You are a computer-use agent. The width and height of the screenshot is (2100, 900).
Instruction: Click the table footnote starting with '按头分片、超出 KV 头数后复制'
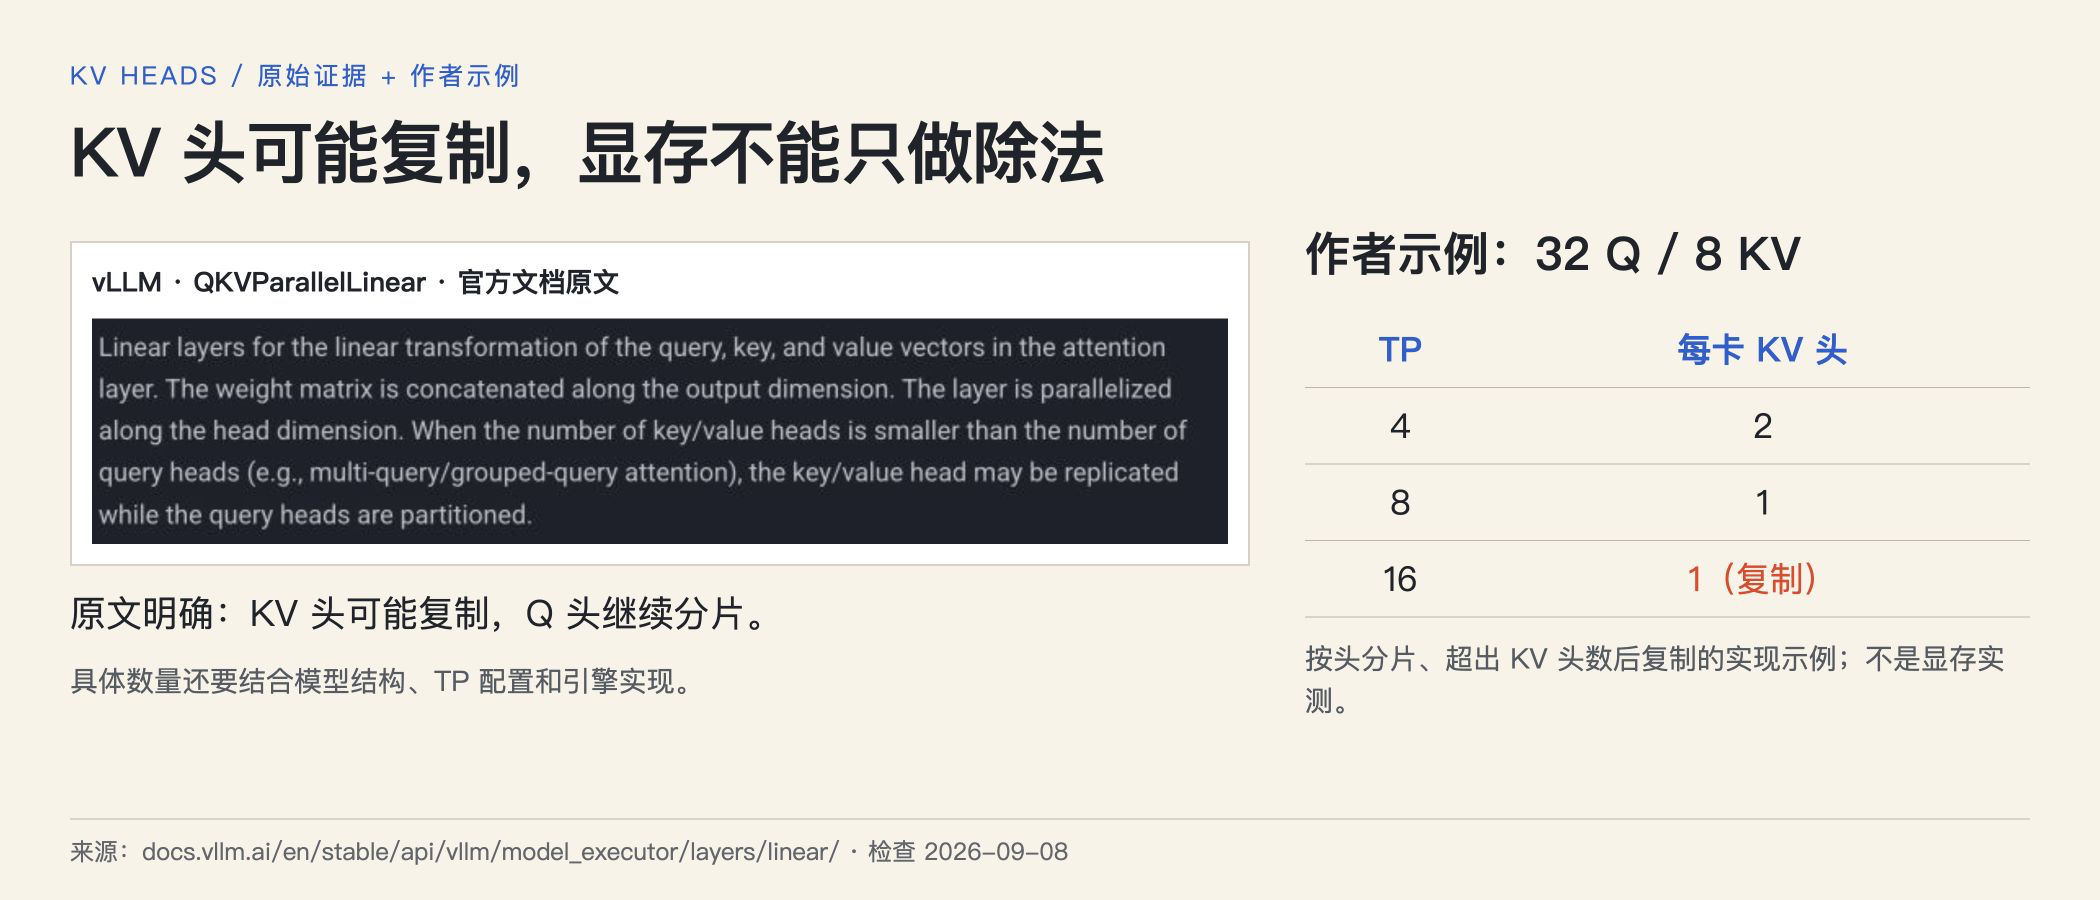click(1655, 679)
